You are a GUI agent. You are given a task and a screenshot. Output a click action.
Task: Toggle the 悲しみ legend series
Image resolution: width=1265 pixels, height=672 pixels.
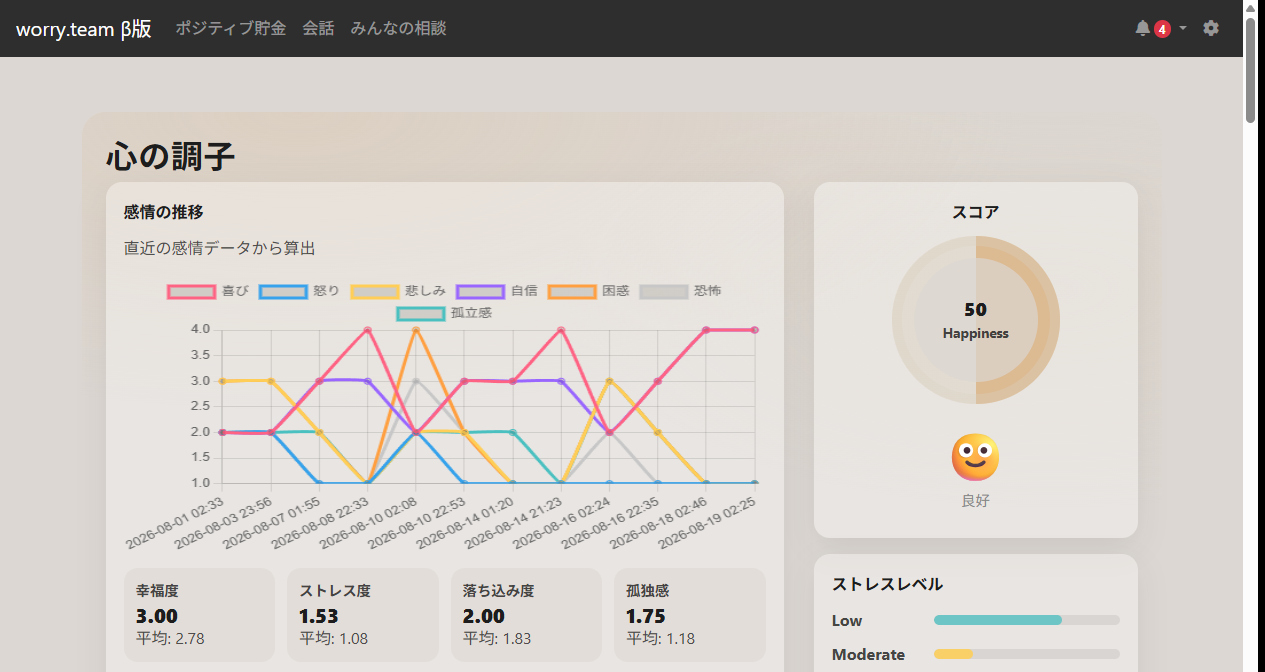pos(398,291)
